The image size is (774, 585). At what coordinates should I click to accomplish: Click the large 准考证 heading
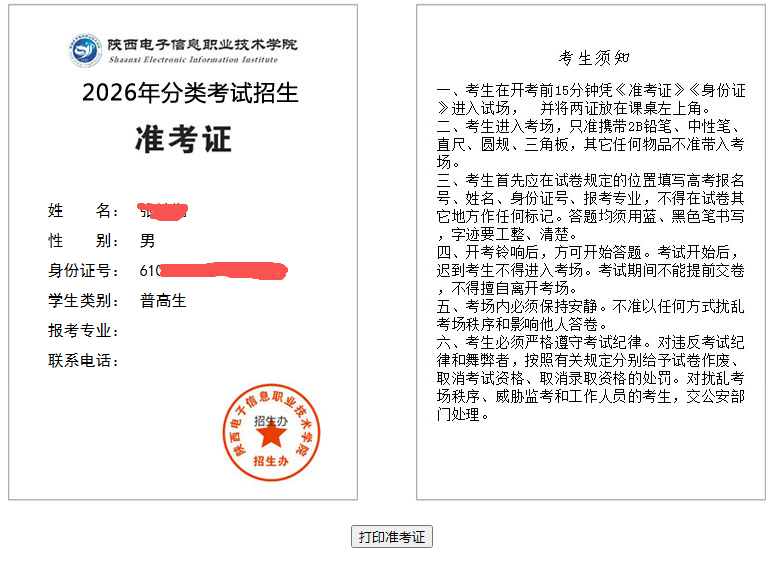(x=183, y=140)
